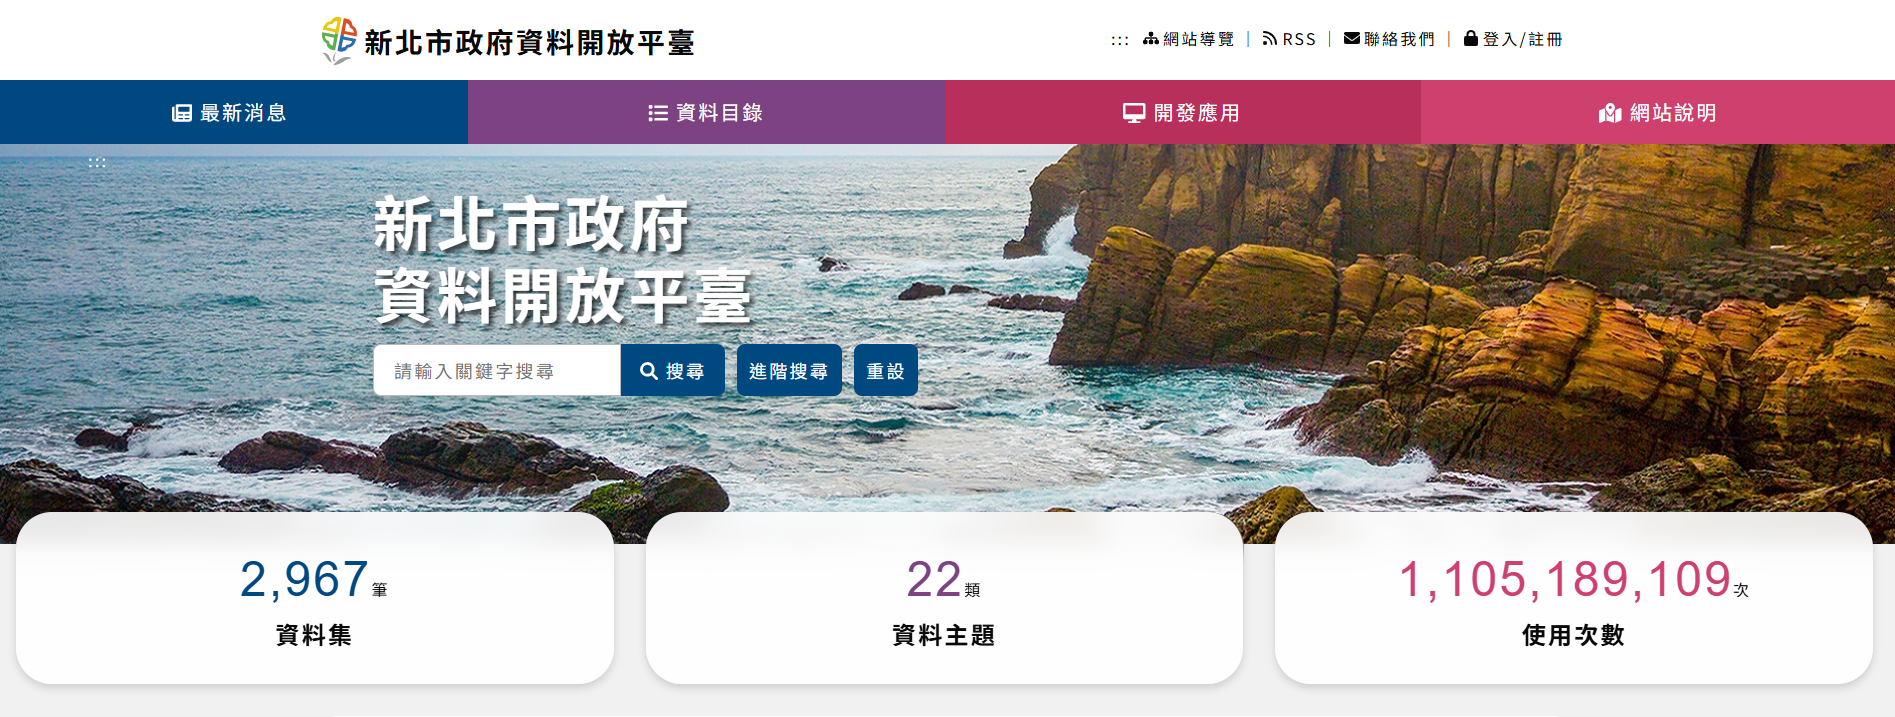Click the 進階搜尋 button
The height and width of the screenshot is (717, 1895).
click(x=789, y=371)
